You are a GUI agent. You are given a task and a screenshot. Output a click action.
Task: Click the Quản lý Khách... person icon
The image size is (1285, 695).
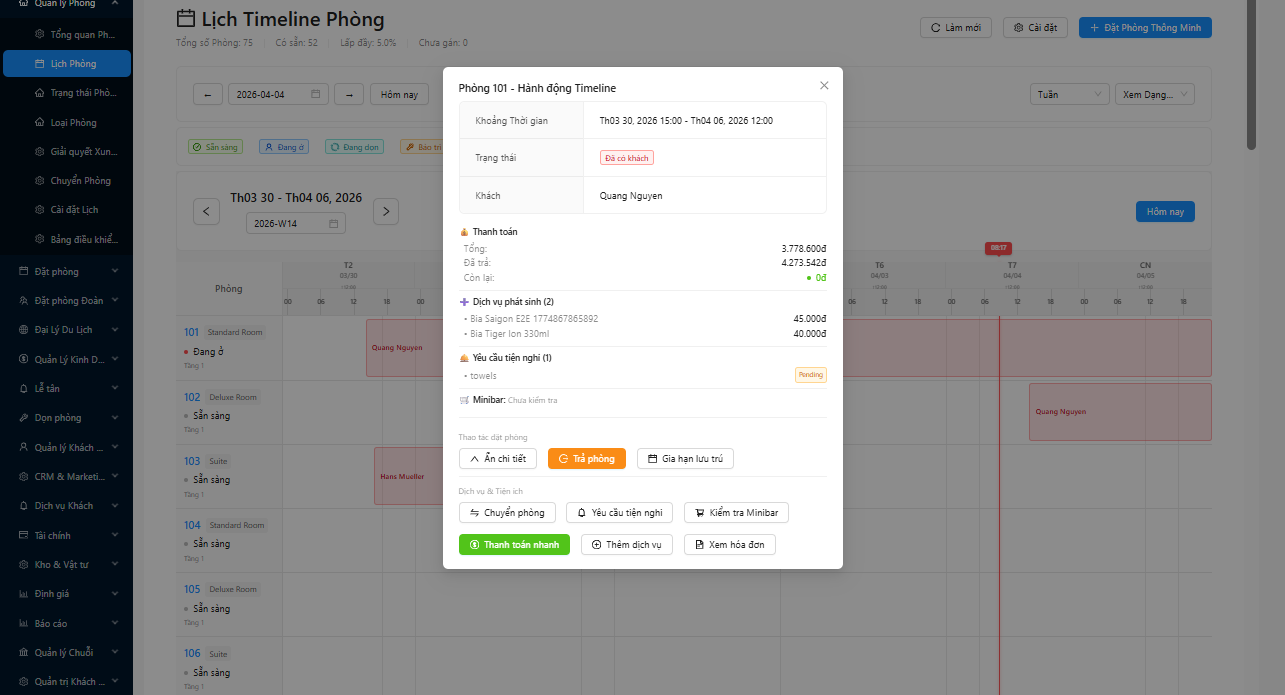tap(24, 447)
